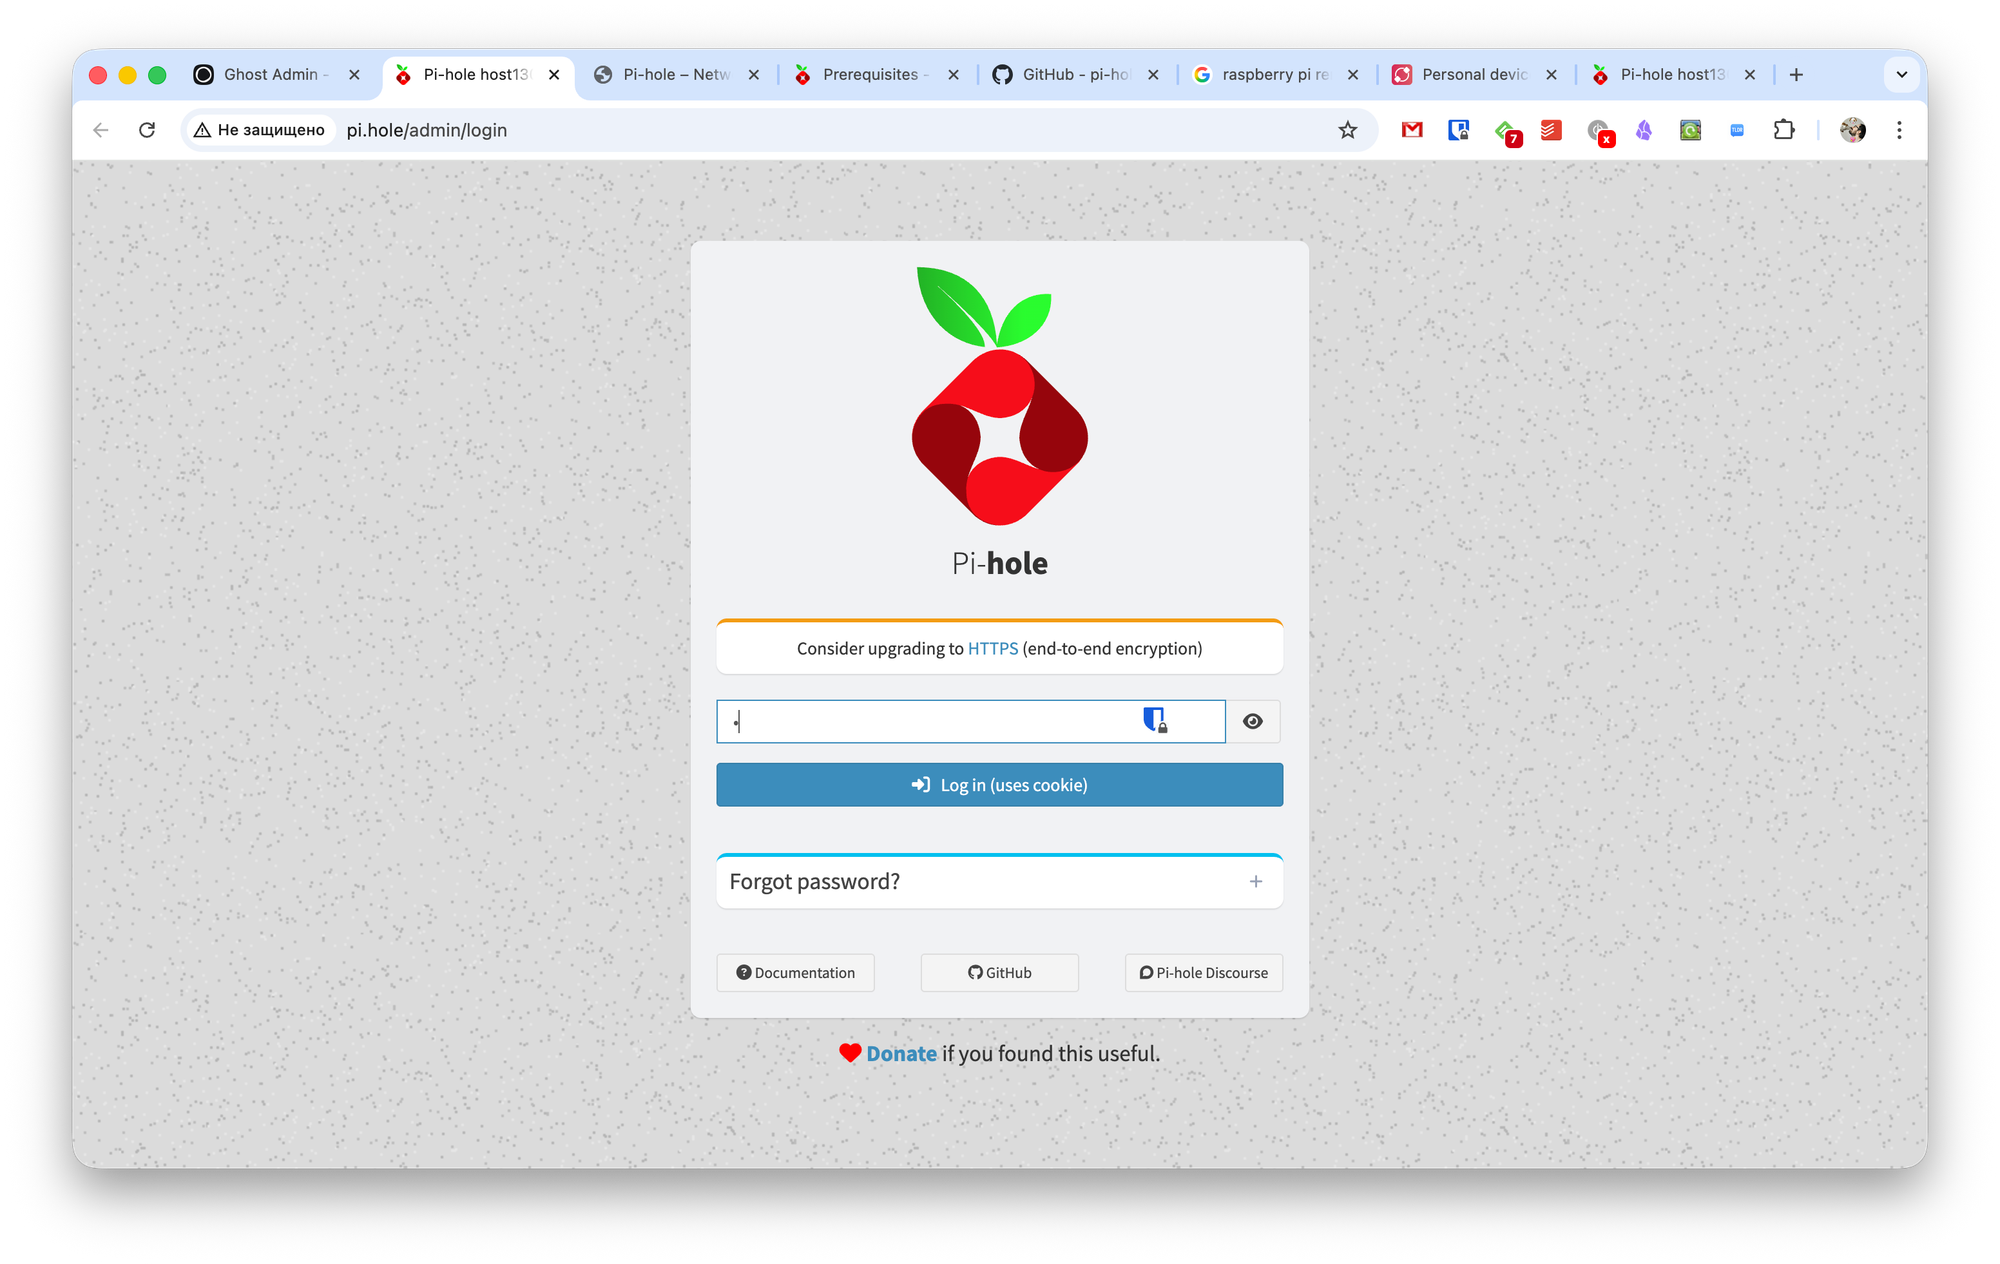Focus the password input field
Viewport: 2000px width, 1264px height.
[x=930, y=721]
